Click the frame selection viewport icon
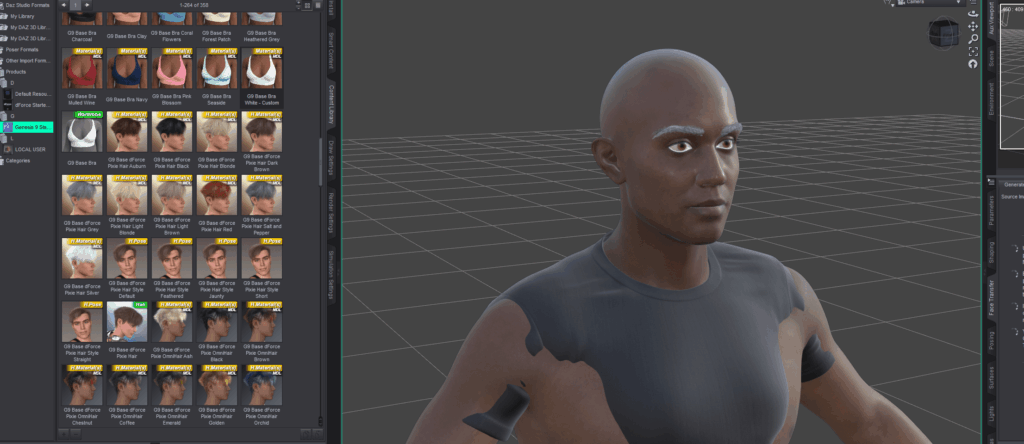The height and width of the screenshot is (444, 1024). pyautogui.click(x=973, y=51)
